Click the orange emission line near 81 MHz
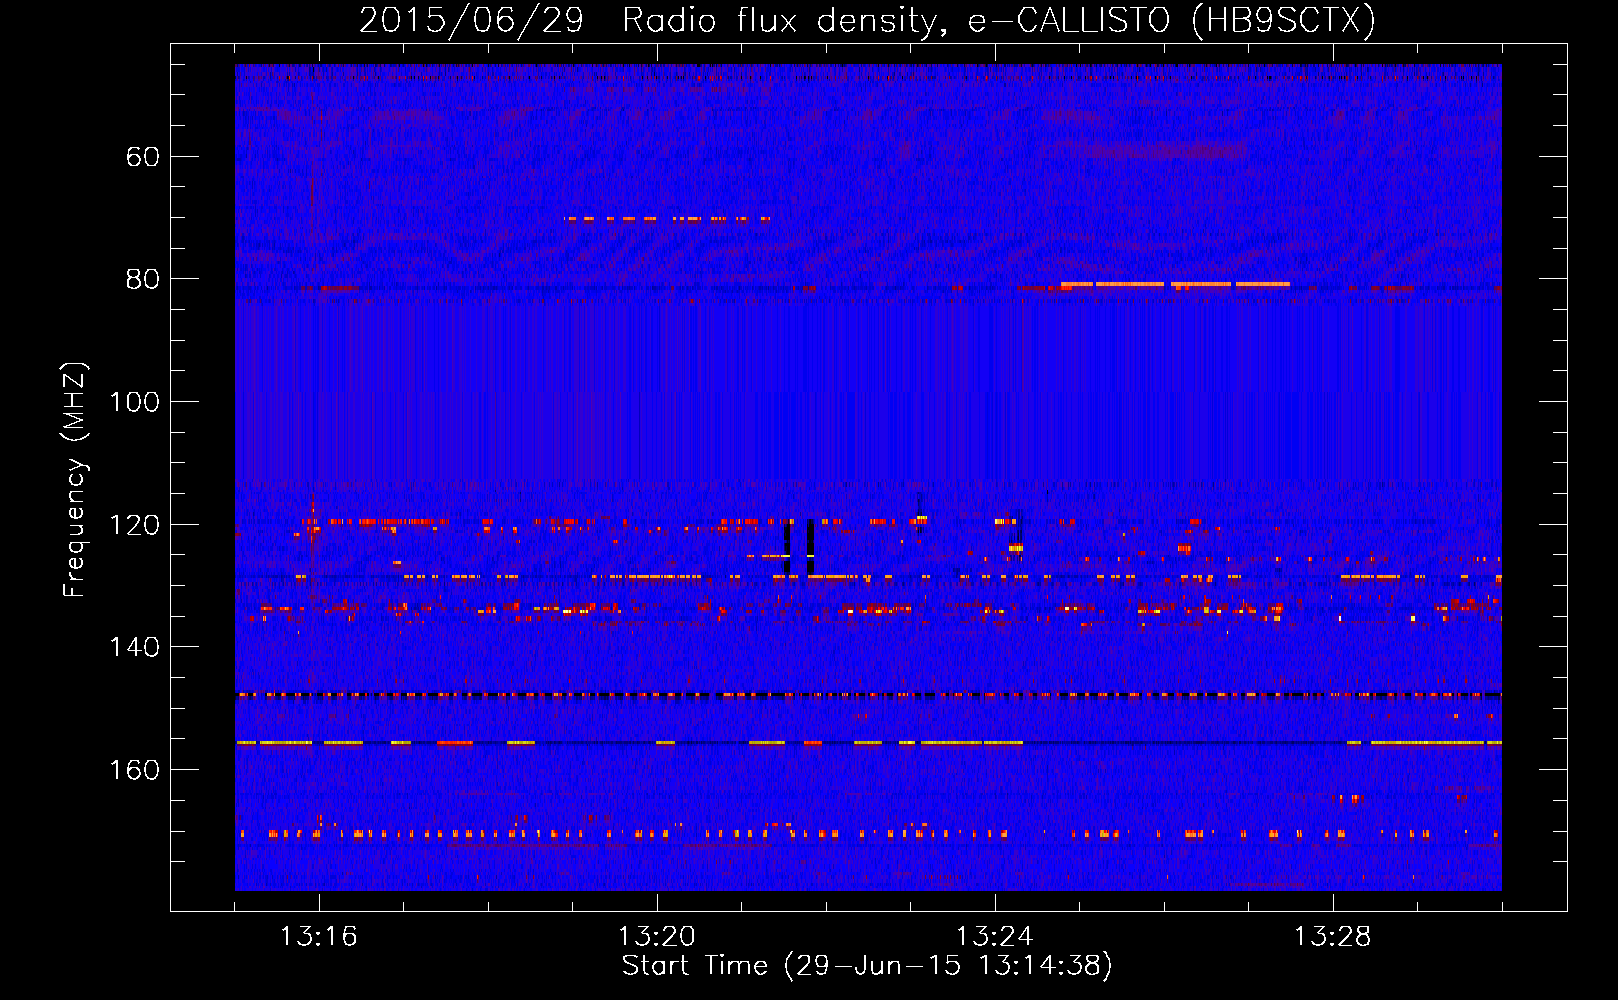This screenshot has height=1000, width=1618. click(1175, 285)
